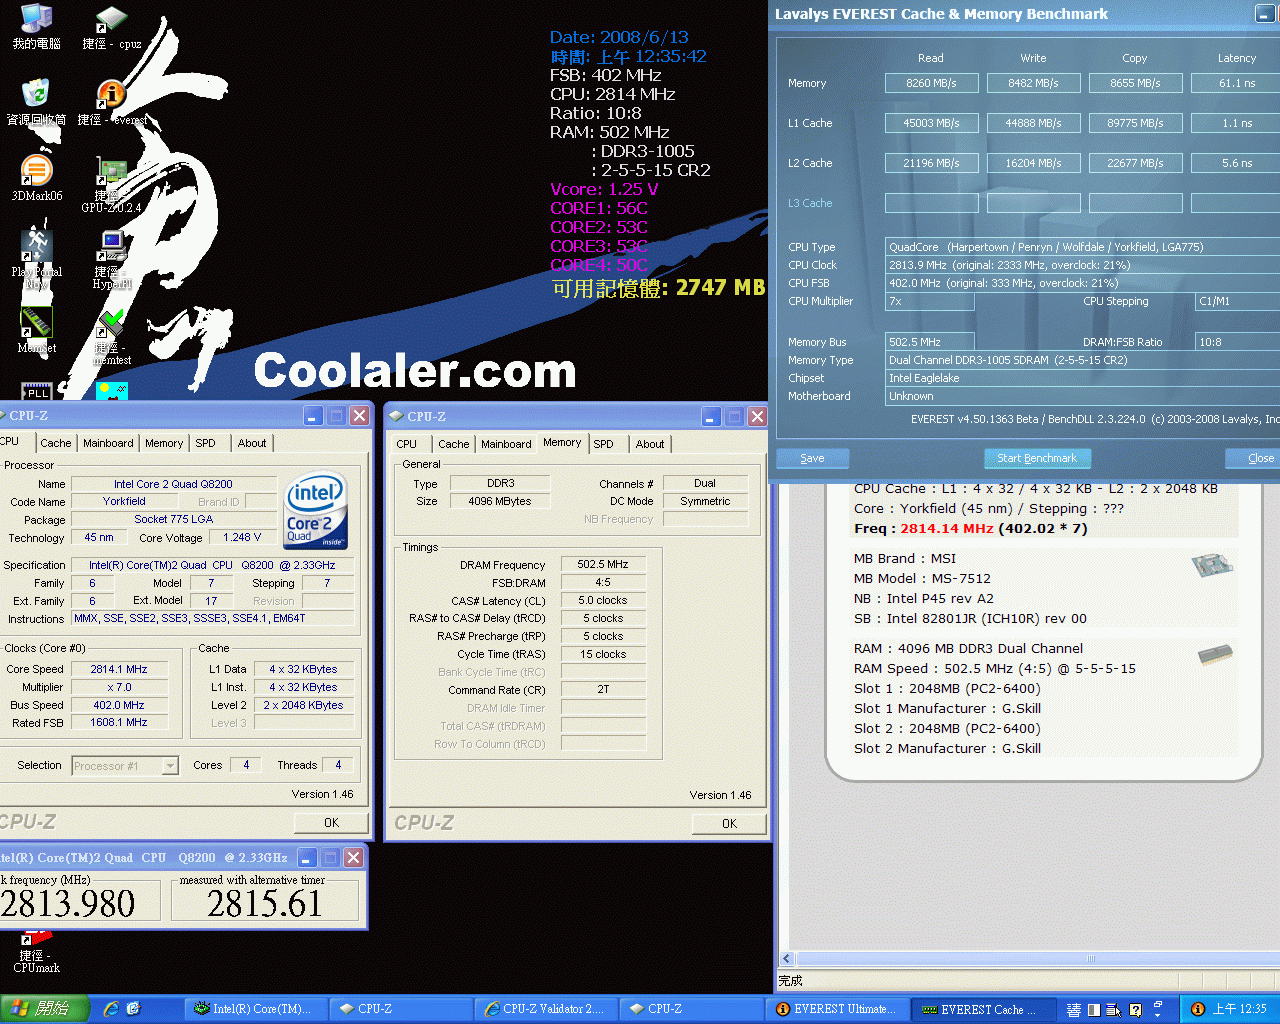
Task: Launch the GPU-Z 0.2.4 shortcut
Action: (x=111, y=186)
